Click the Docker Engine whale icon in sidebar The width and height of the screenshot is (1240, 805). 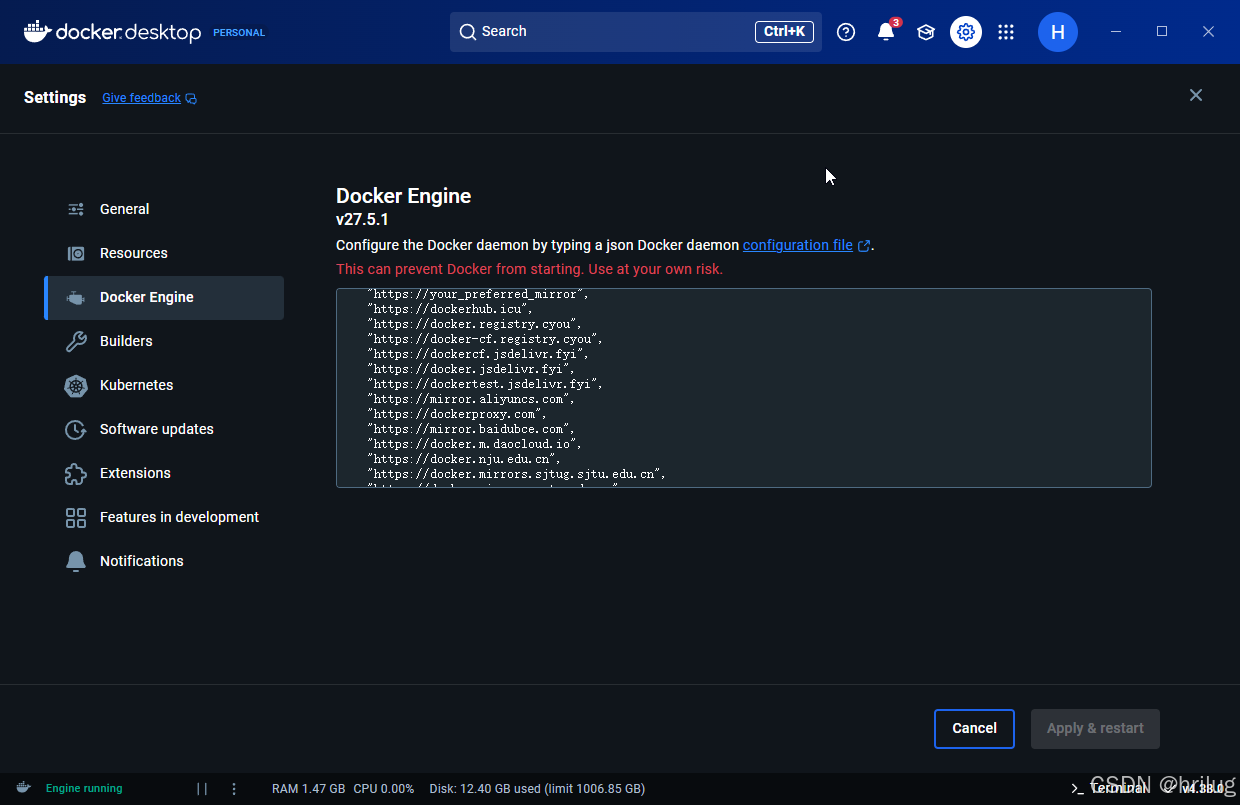pos(76,297)
